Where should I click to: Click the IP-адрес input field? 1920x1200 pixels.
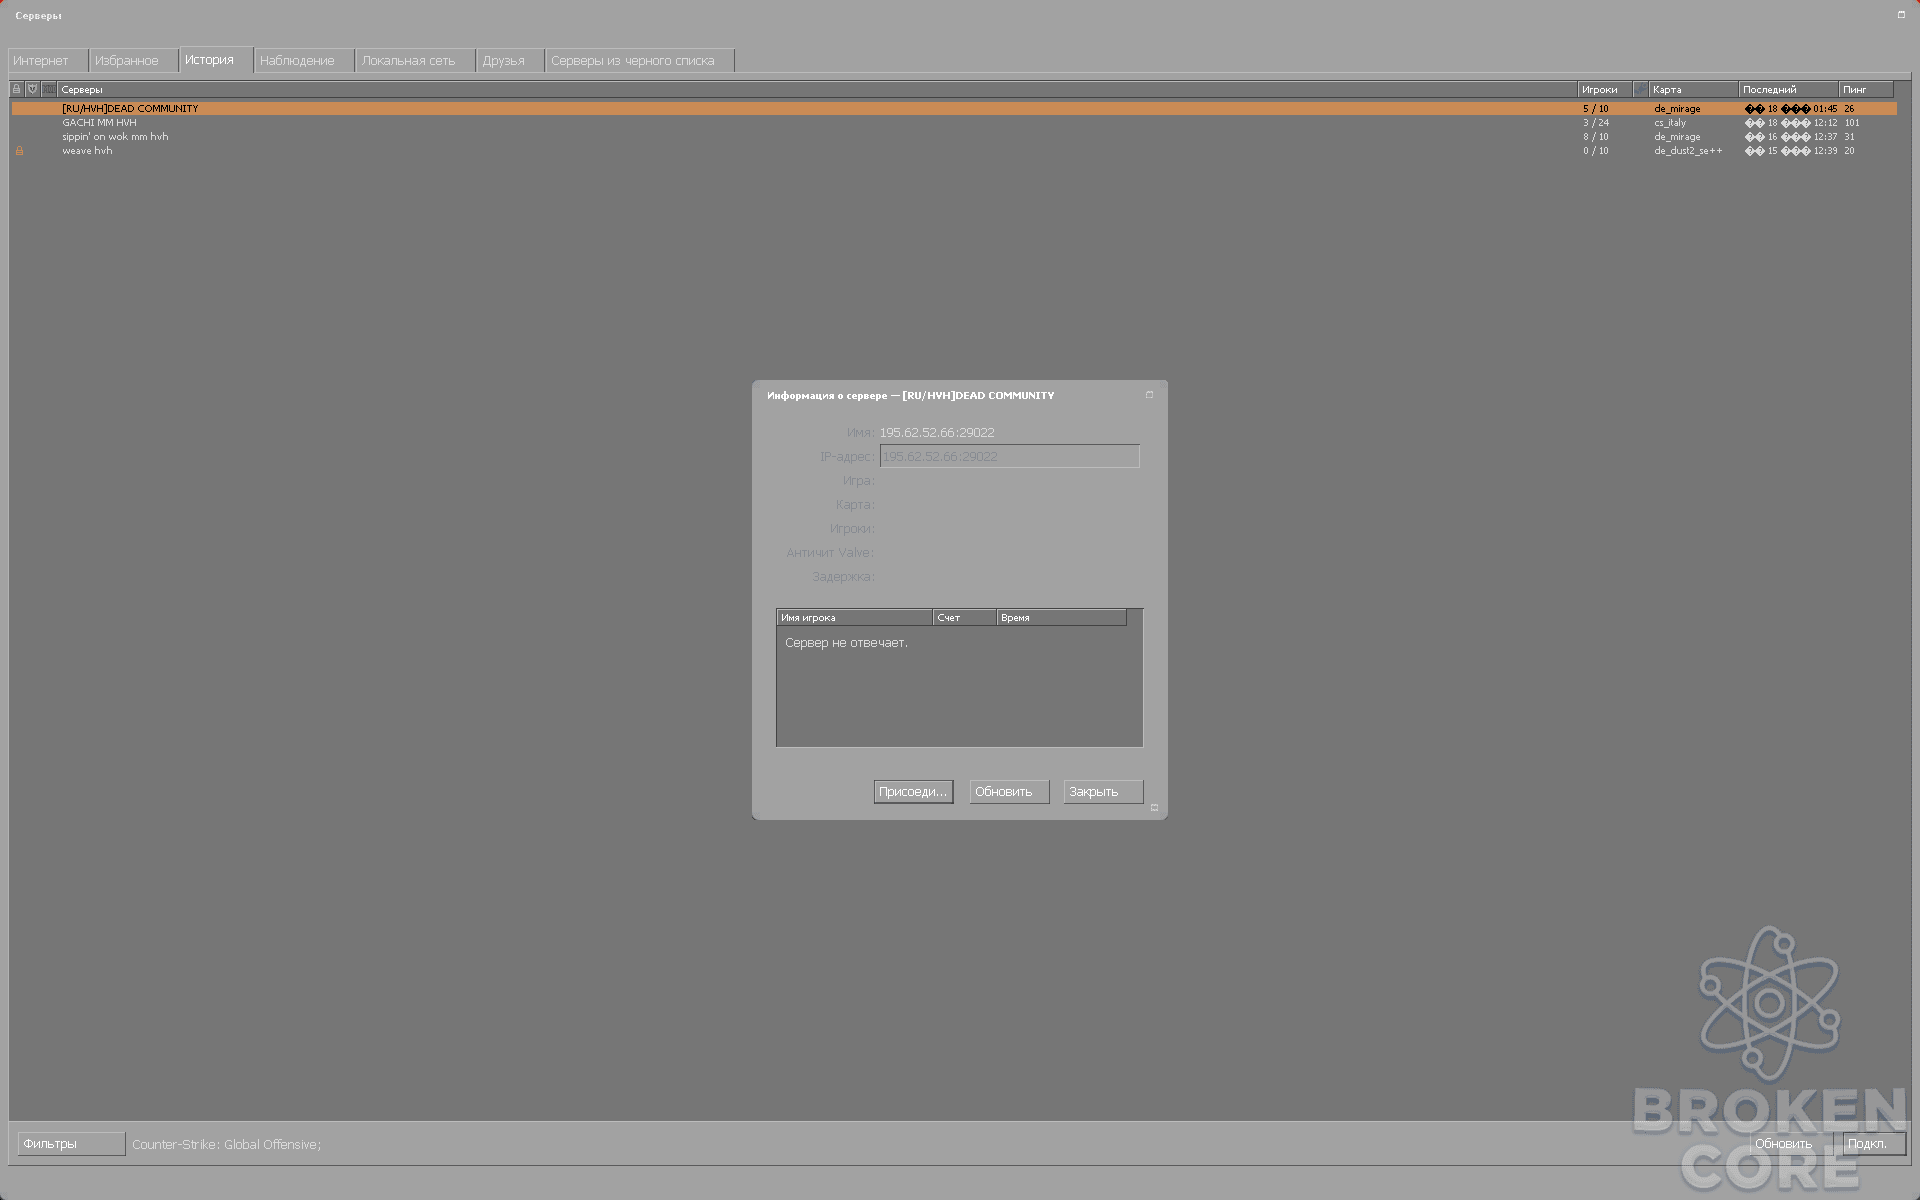1009,456
